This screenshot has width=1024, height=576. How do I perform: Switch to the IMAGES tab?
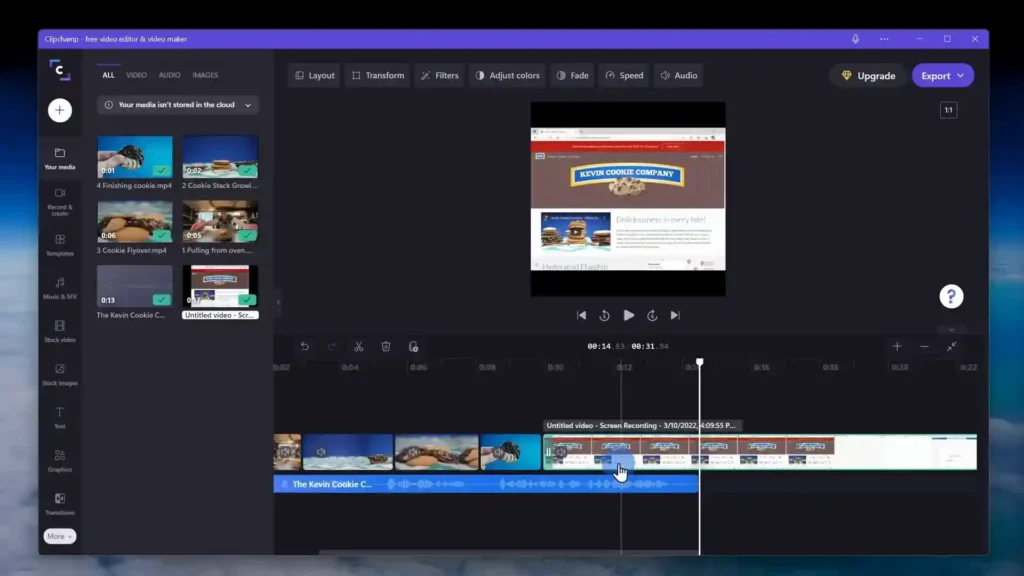tap(205, 74)
